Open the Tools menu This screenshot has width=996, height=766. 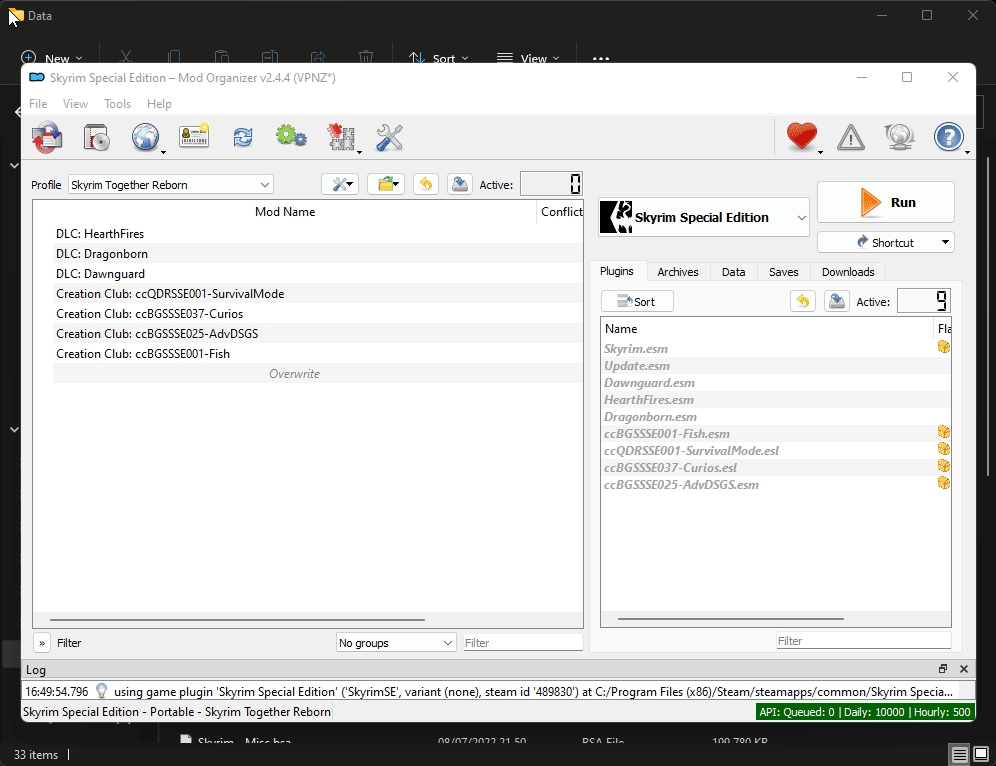117,104
